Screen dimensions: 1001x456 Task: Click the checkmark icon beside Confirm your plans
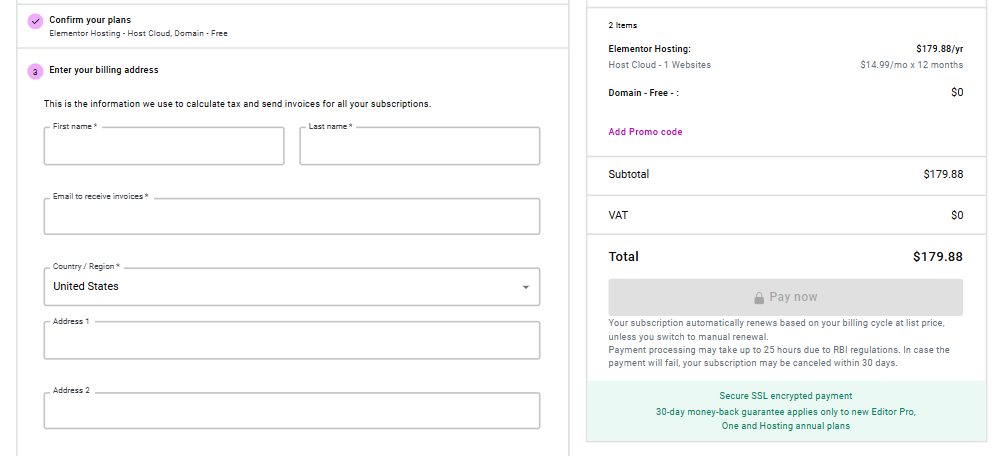pos(35,21)
